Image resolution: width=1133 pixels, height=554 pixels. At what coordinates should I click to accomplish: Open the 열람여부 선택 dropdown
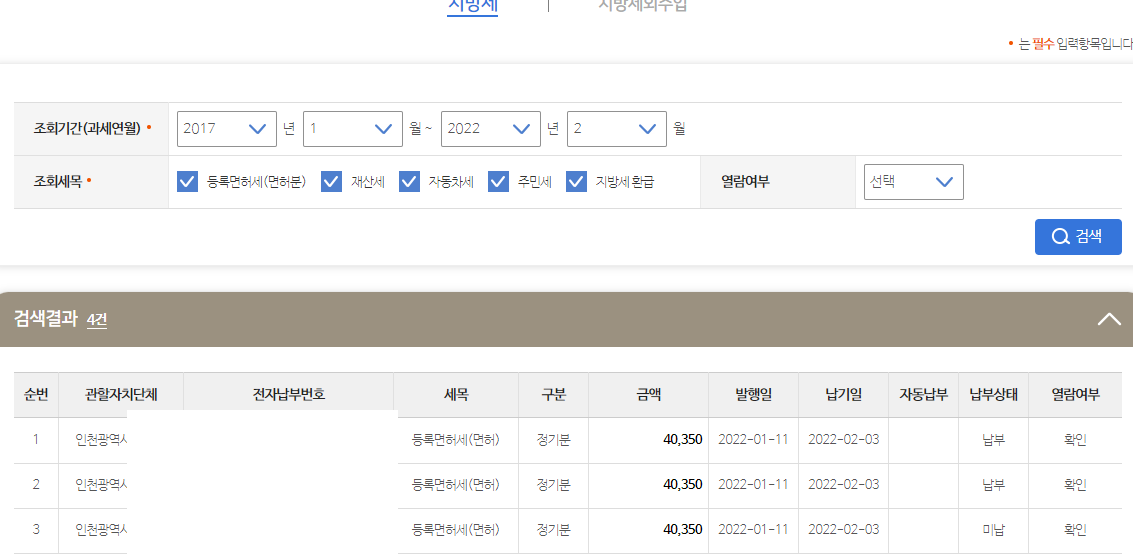tap(913, 182)
